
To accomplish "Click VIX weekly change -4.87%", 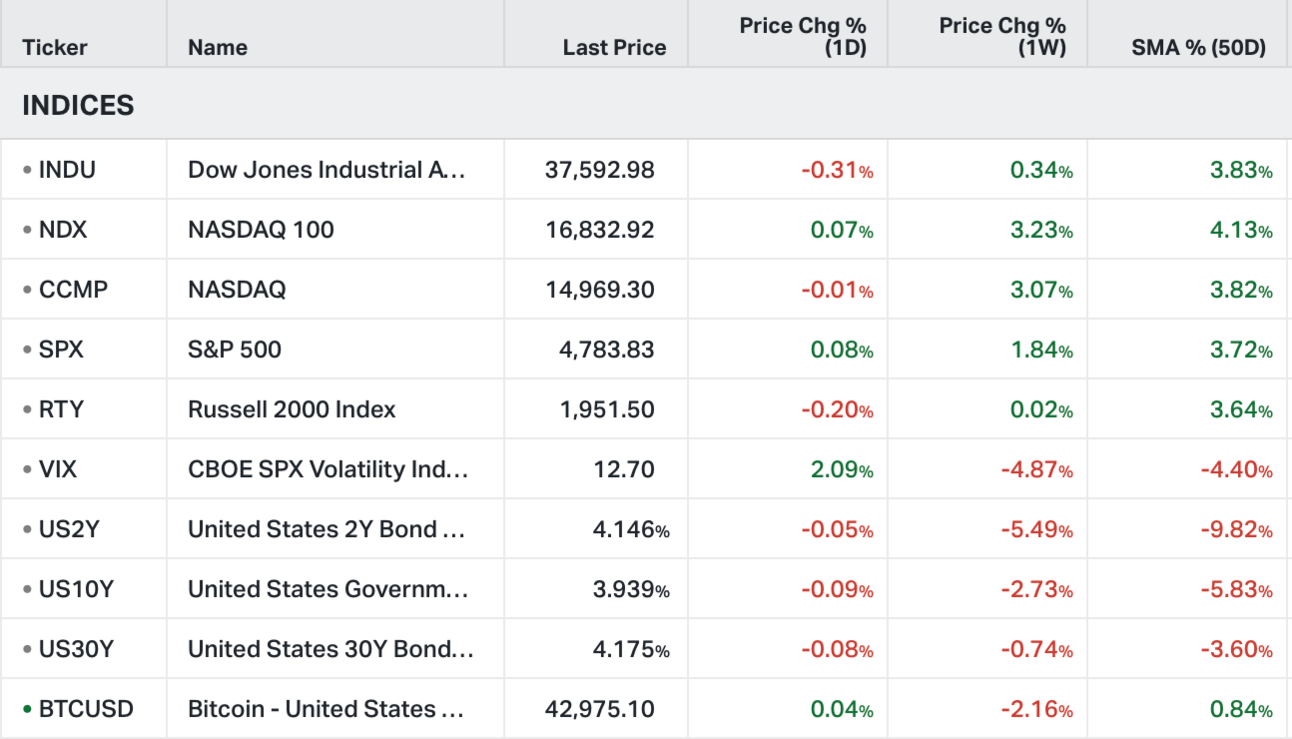I will pos(1037,470).
